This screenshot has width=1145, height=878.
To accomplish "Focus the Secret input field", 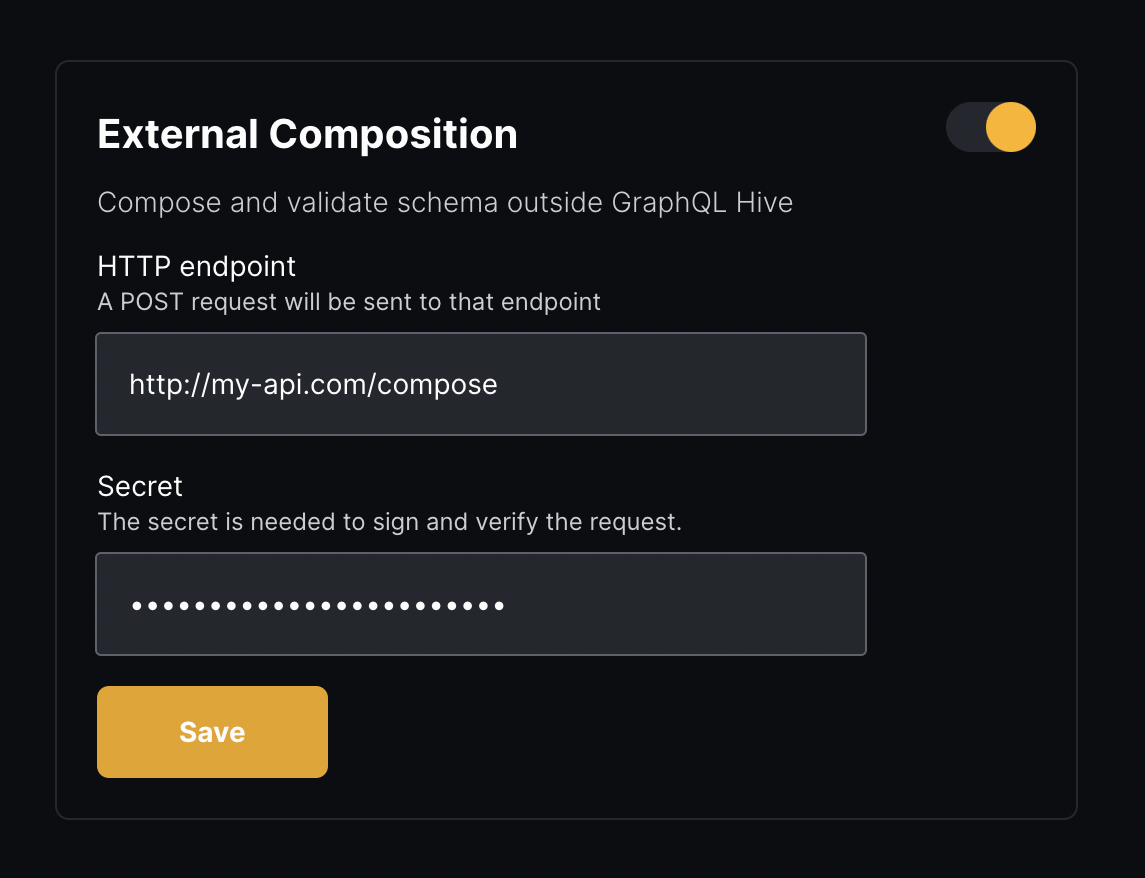I will pyautogui.click(x=480, y=604).
